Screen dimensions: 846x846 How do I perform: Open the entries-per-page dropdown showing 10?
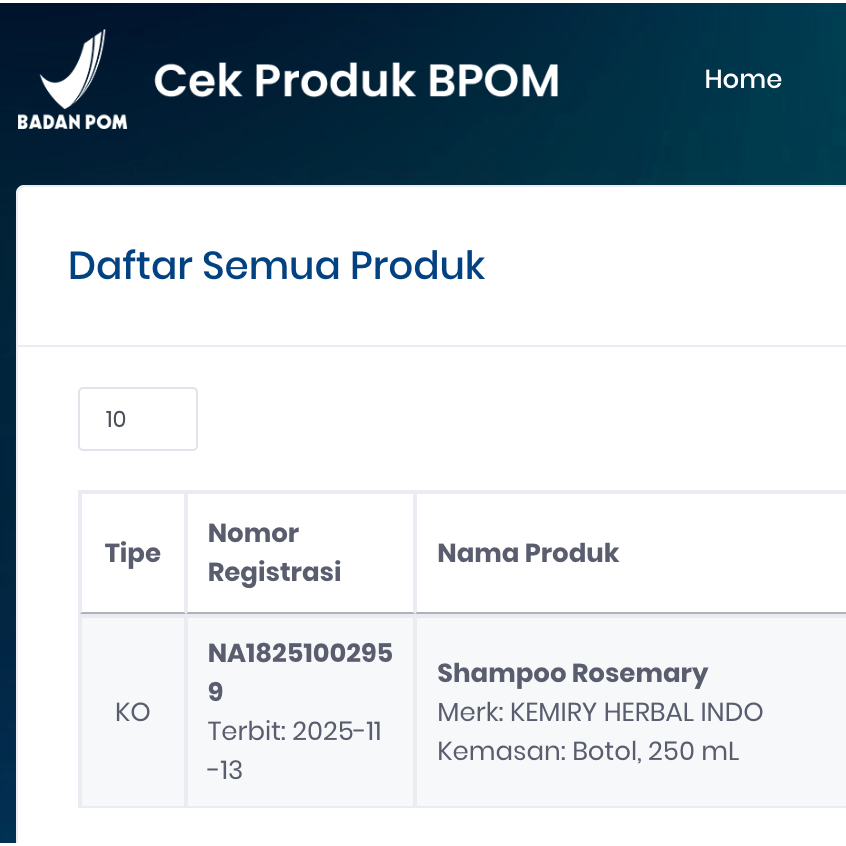click(138, 419)
